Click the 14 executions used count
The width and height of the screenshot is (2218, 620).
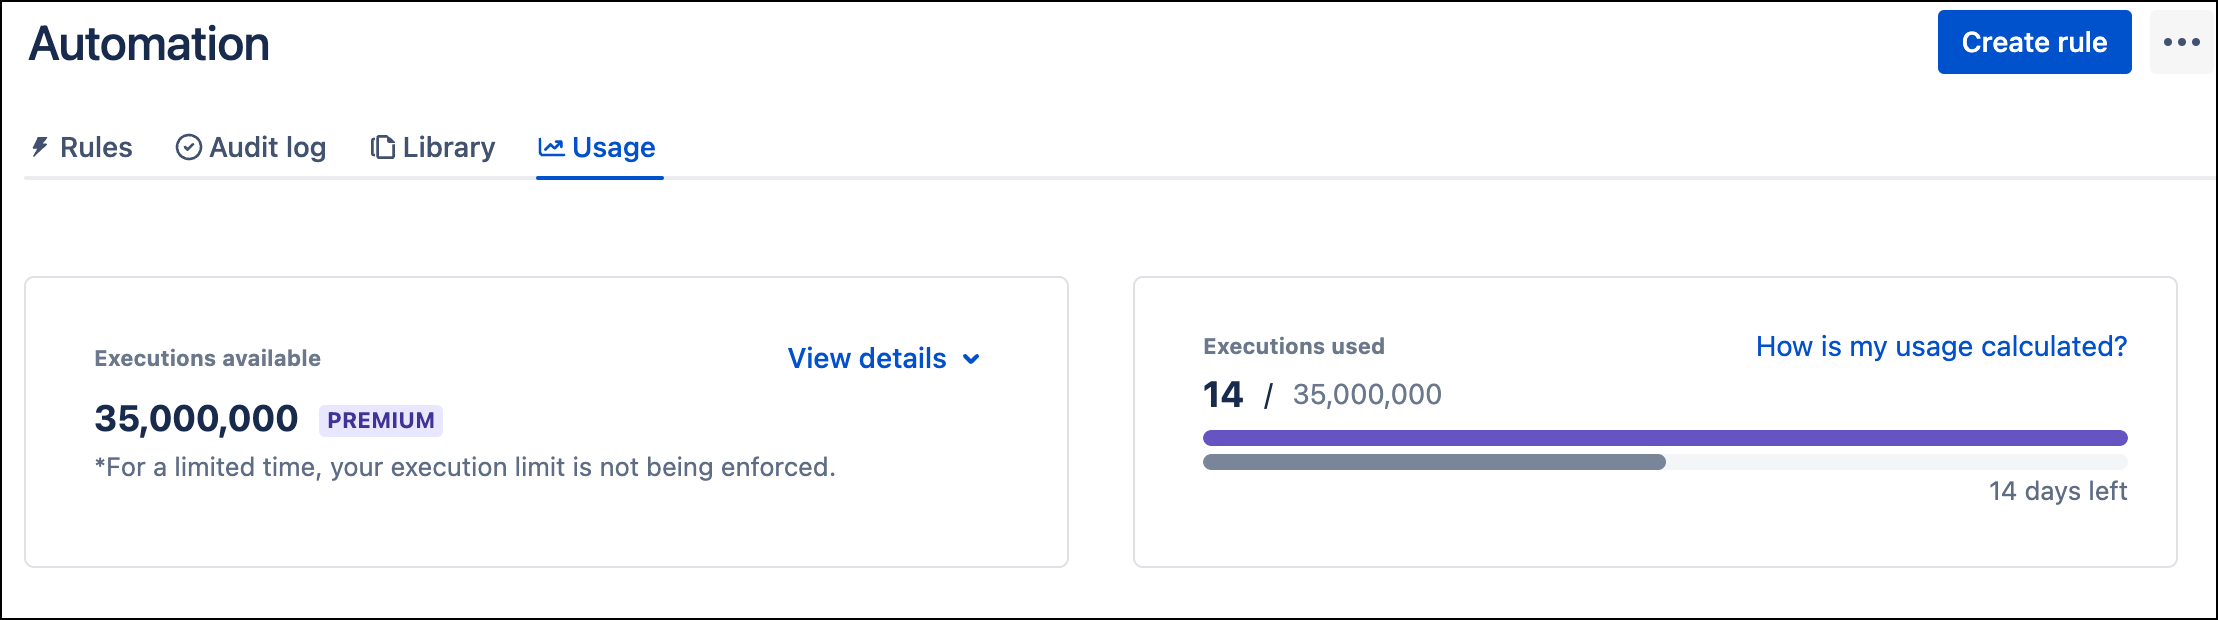[1223, 395]
